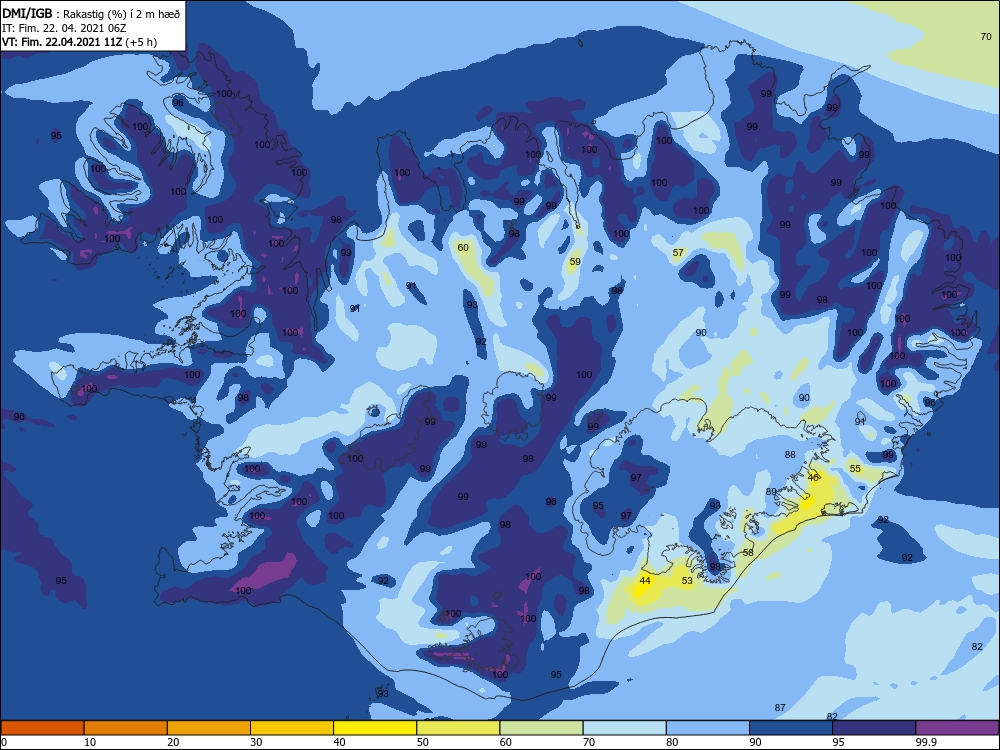Click the humidity value 44 on the map
Screen dimensions: 1000x750
645,580
